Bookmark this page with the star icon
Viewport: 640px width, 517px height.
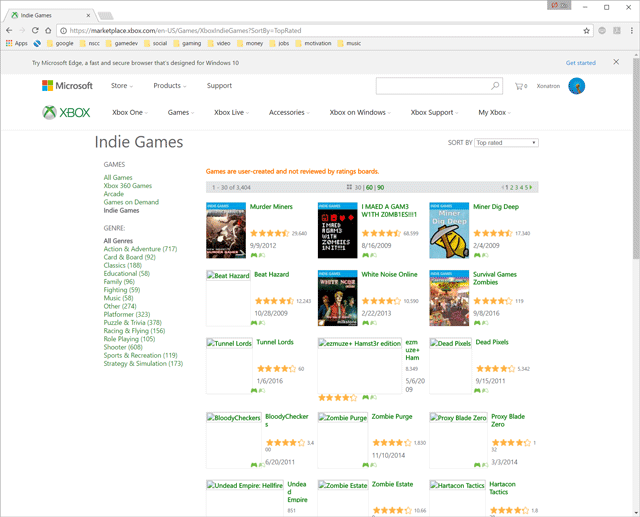tap(587, 31)
